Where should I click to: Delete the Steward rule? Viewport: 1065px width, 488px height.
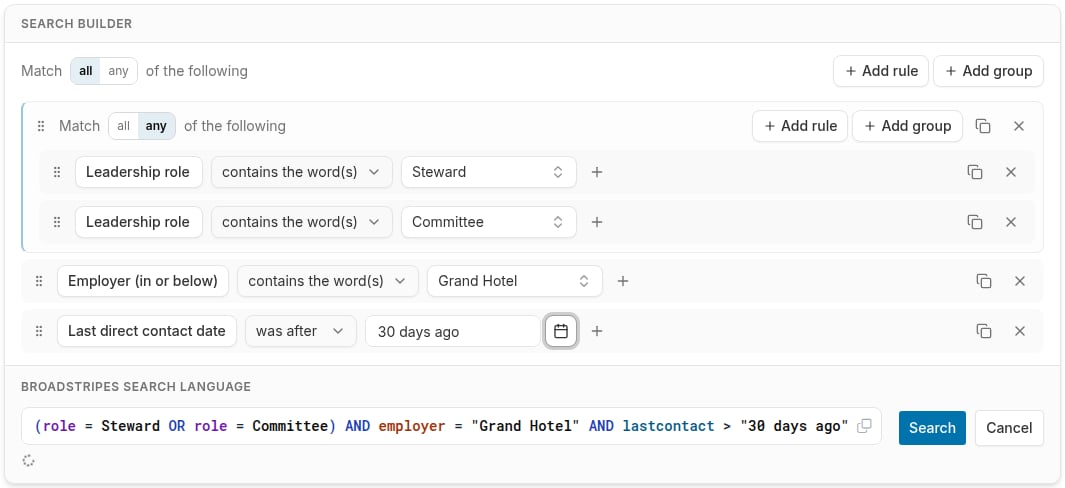(1011, 172)
